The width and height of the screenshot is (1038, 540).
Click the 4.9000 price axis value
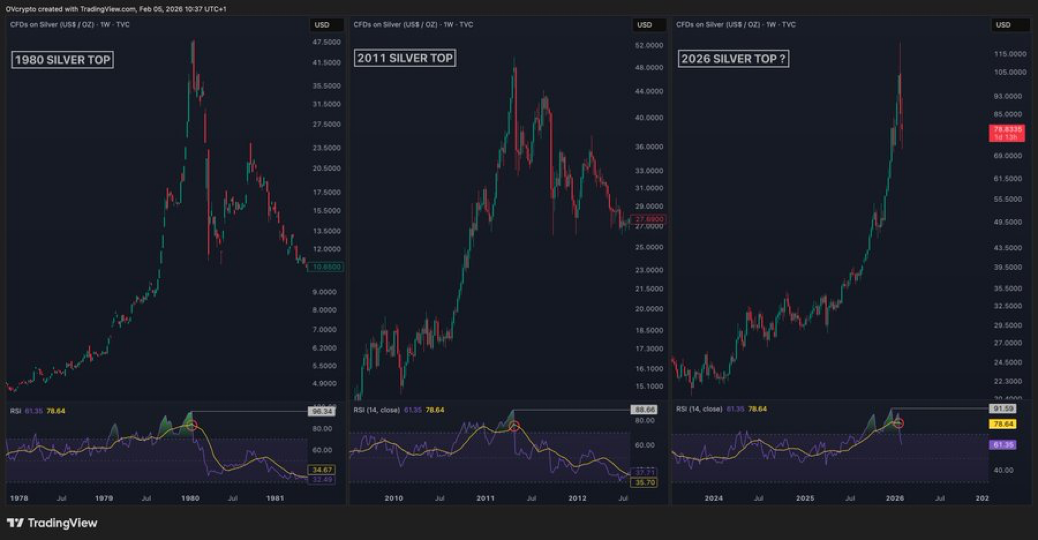(x=324, y=384)
